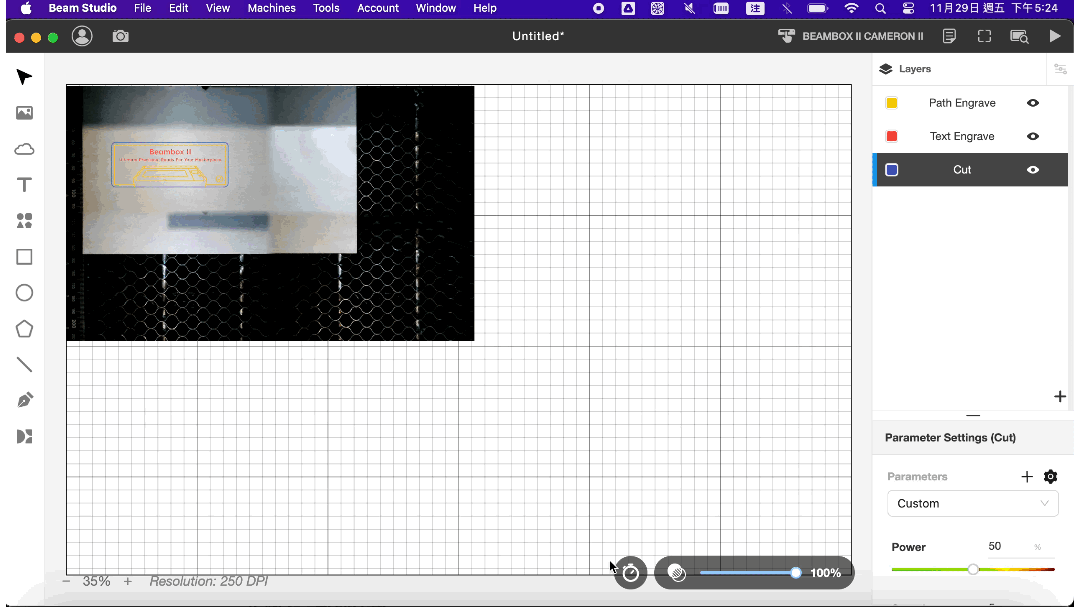Select the Text tool
The width and height of the screenshot is (1080, 608).
pyautogui.click(x=24, y=185)
